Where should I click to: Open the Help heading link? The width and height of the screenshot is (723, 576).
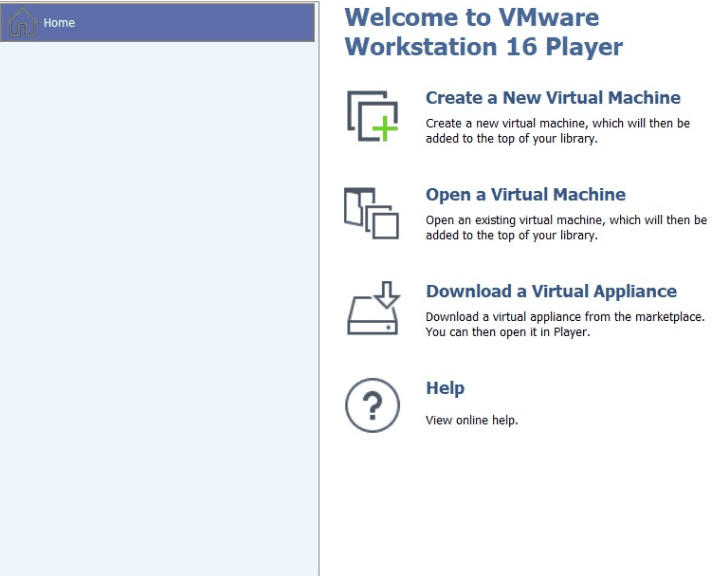coord(445,388)
